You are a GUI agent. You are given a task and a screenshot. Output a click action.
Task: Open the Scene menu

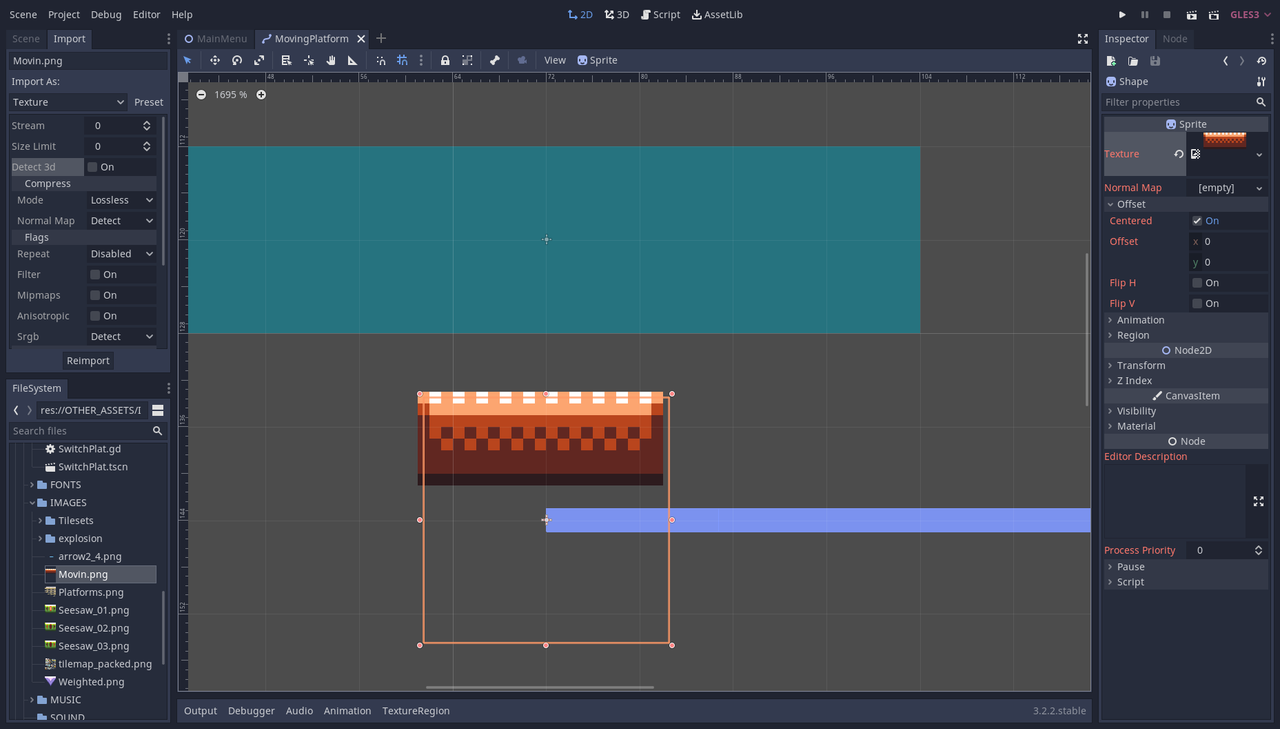(23, 15)
